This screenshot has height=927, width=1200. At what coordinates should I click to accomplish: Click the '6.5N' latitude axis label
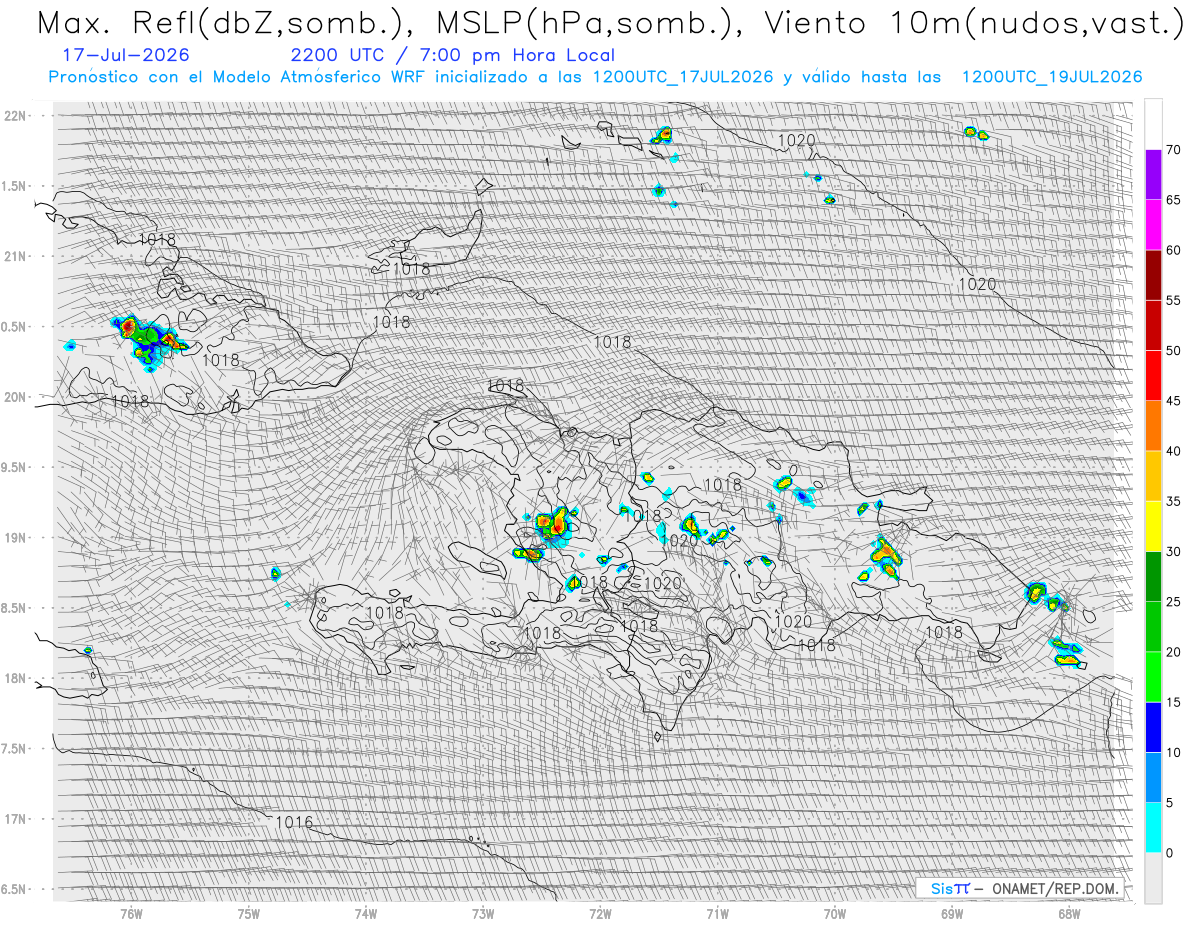(15, 889)
